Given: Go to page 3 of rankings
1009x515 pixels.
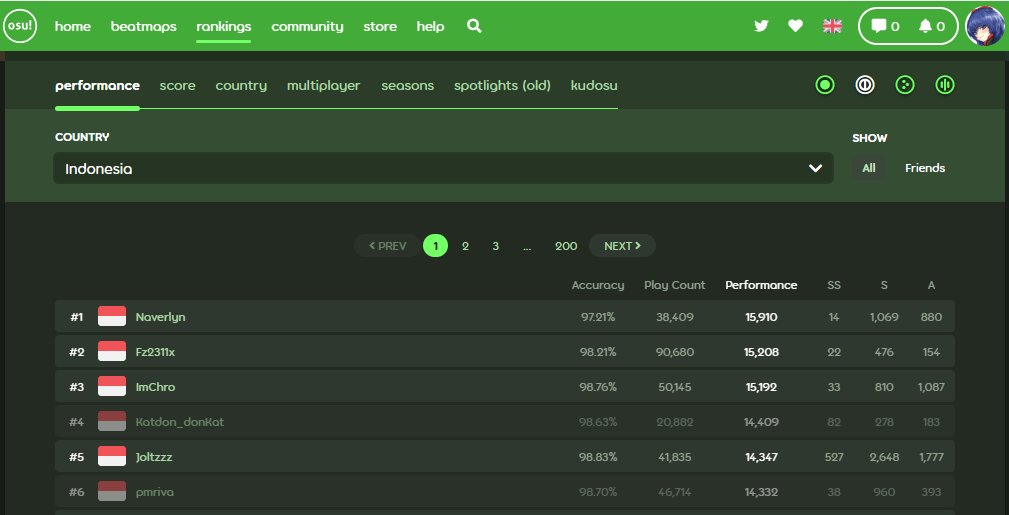Looking at the screenshot, I should (495, 246).
